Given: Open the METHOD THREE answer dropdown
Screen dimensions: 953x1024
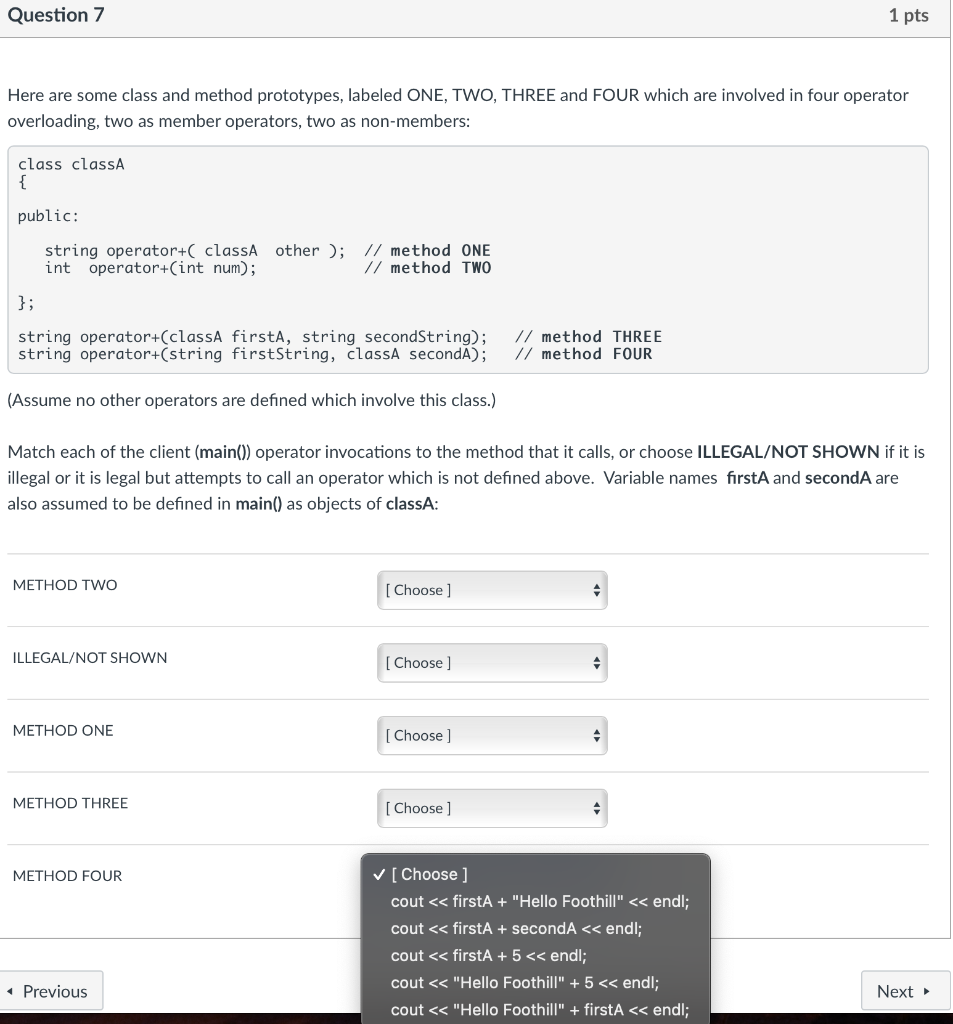Looking at the screenshot, I should click(x=492, y=808).
